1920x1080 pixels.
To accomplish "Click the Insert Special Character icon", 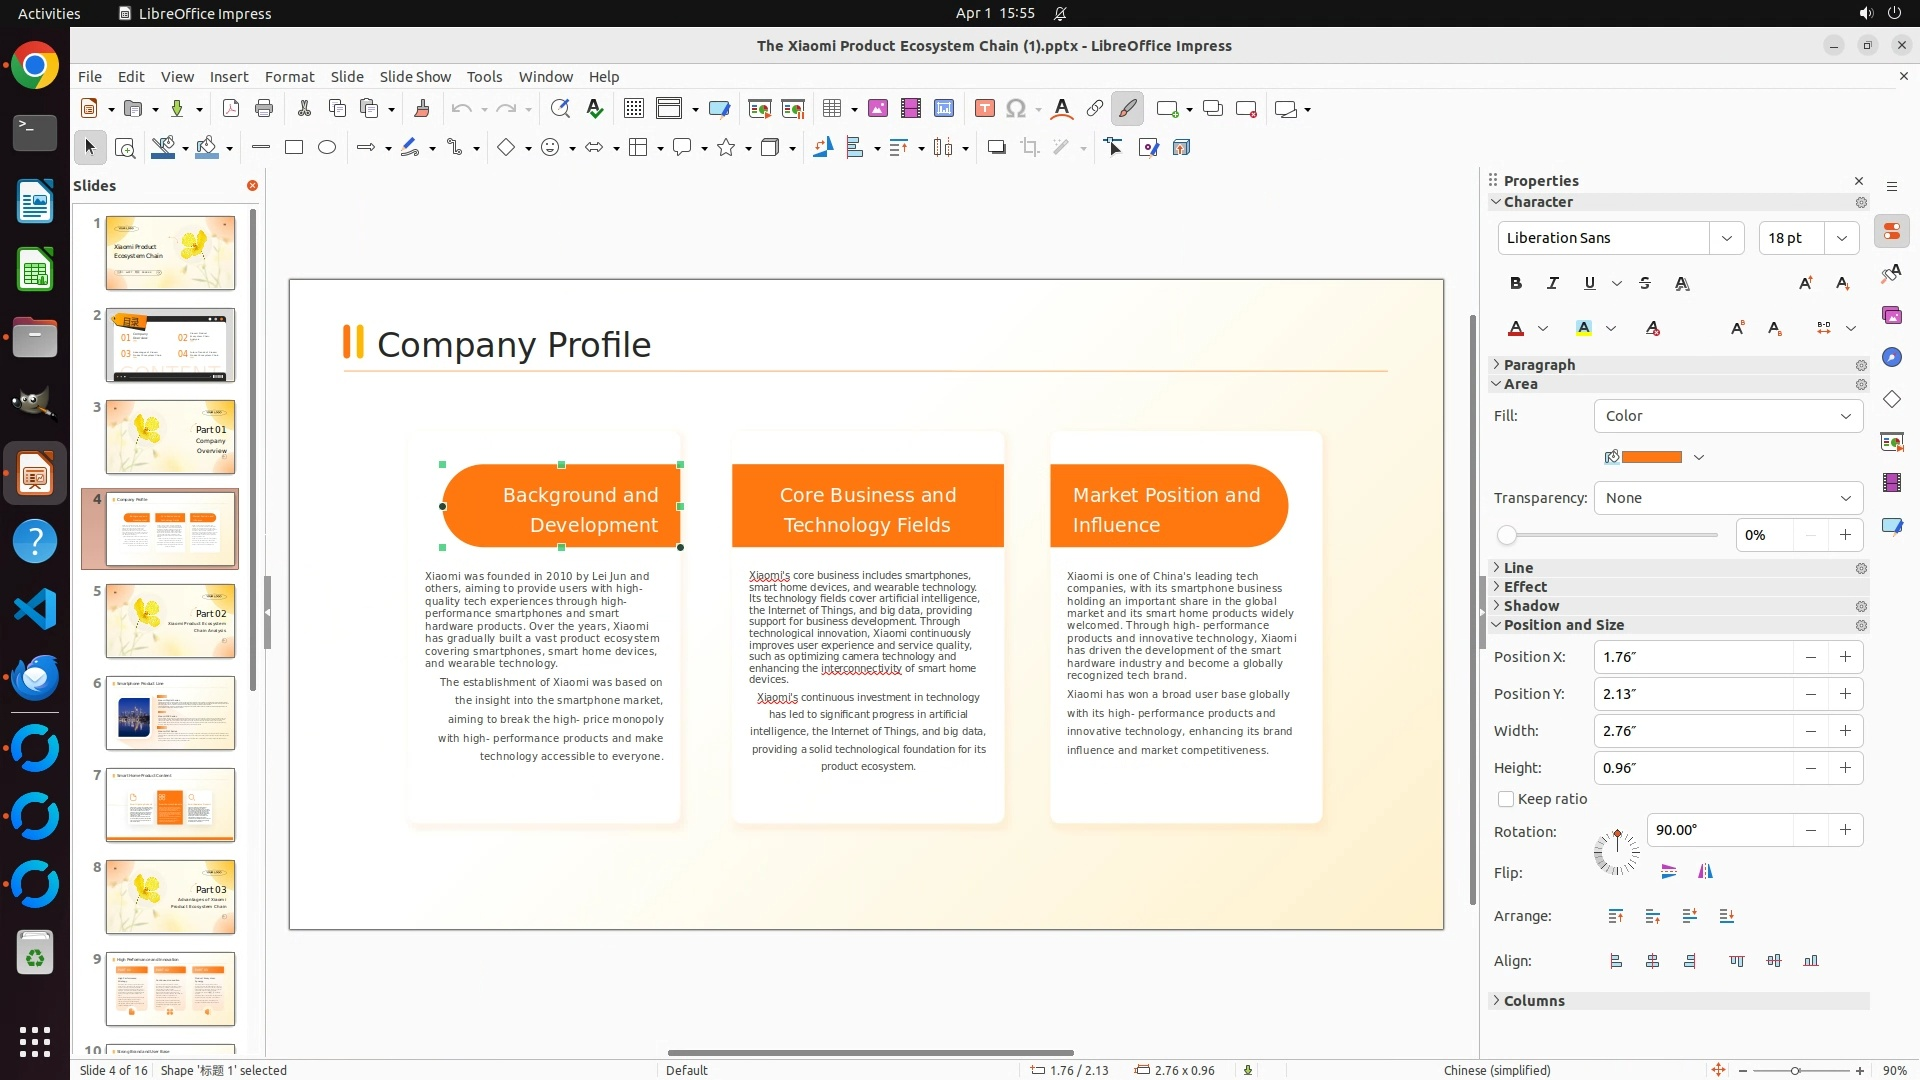I will (1016, 109).
